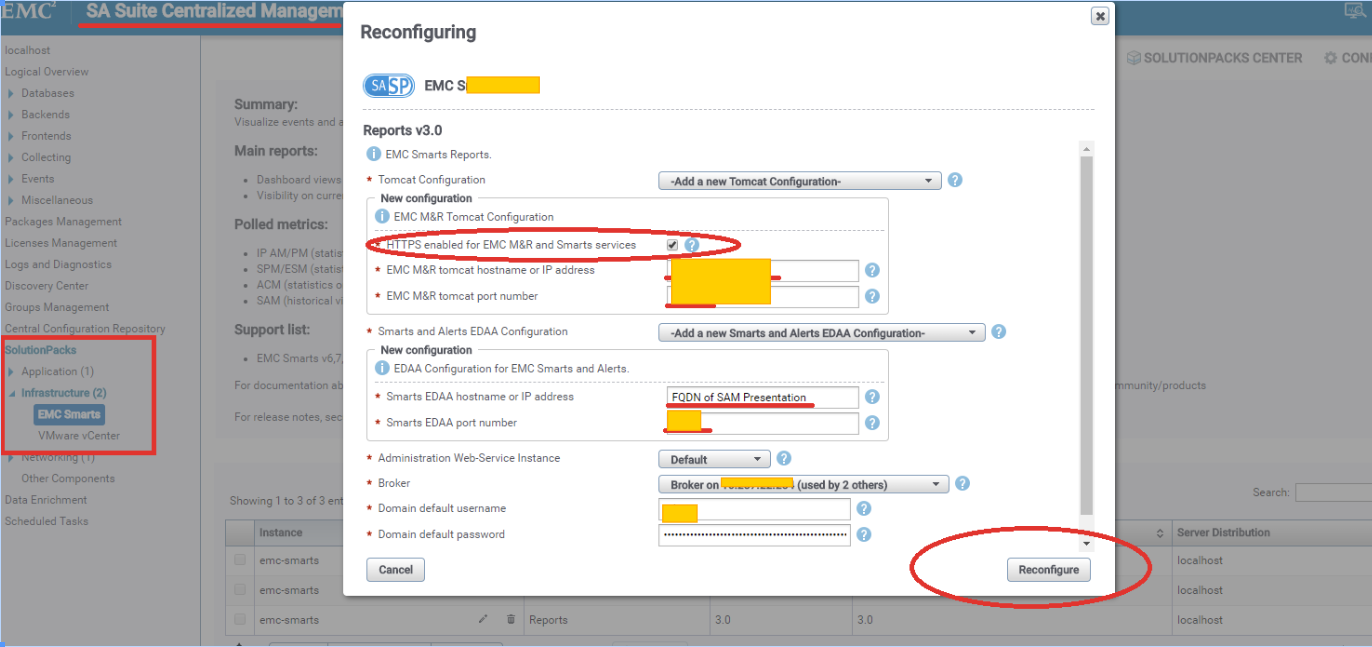
Task: Click help icon next to HTTPS enabled checkbox
Action: coord(691,245)
